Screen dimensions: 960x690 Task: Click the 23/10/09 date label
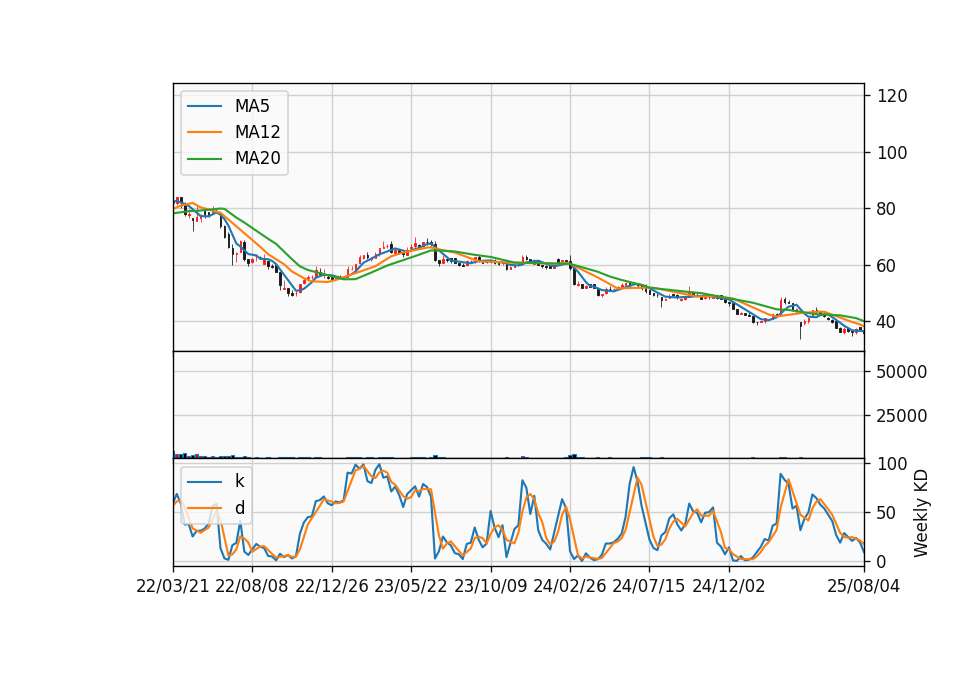(490, 586)
